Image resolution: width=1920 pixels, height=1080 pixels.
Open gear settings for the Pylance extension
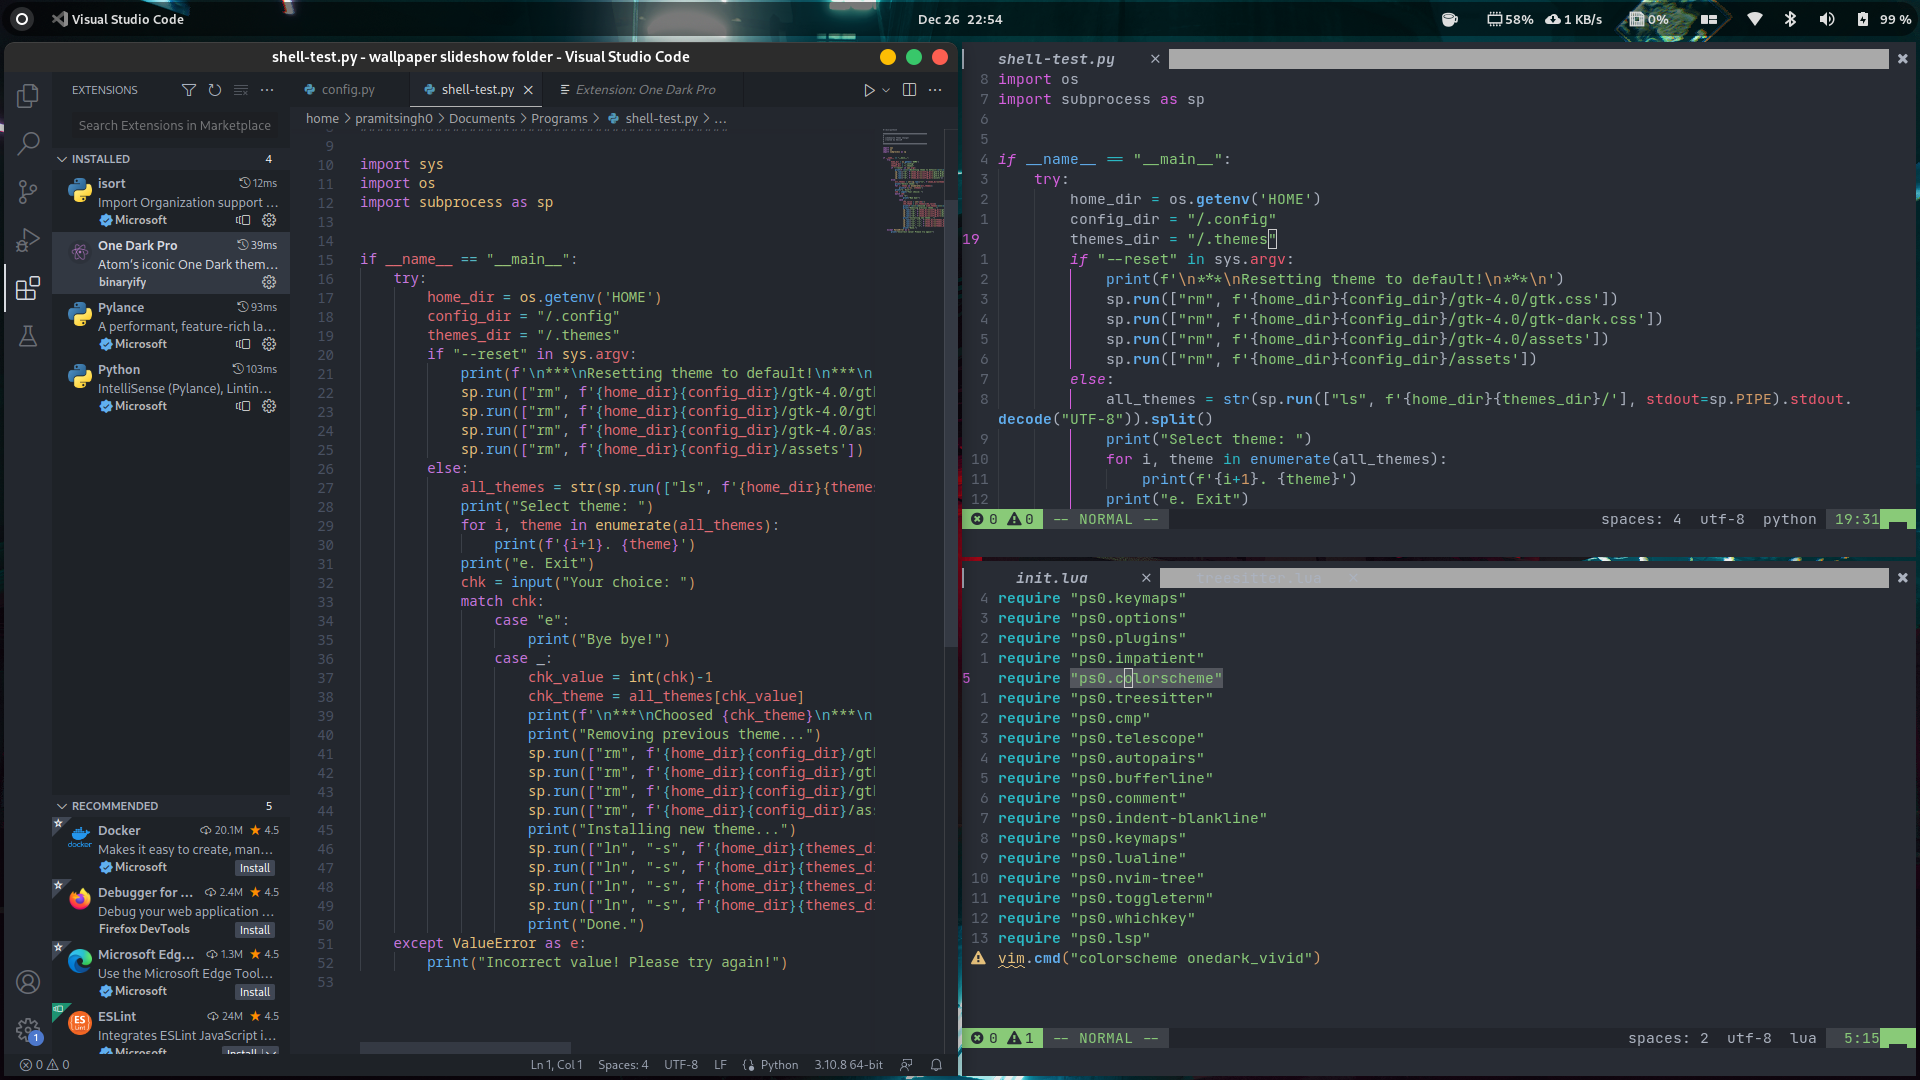click(268, 344)
